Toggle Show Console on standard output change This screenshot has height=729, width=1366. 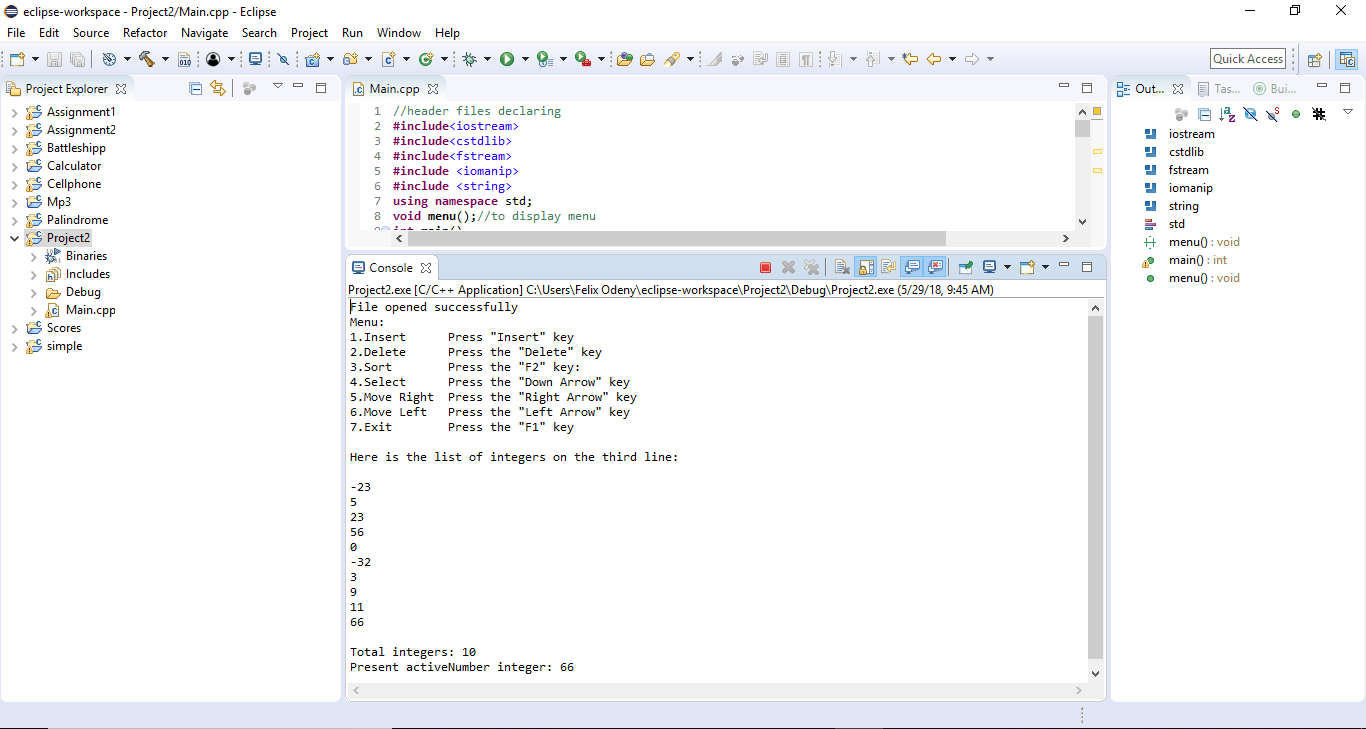pos(912,267)
